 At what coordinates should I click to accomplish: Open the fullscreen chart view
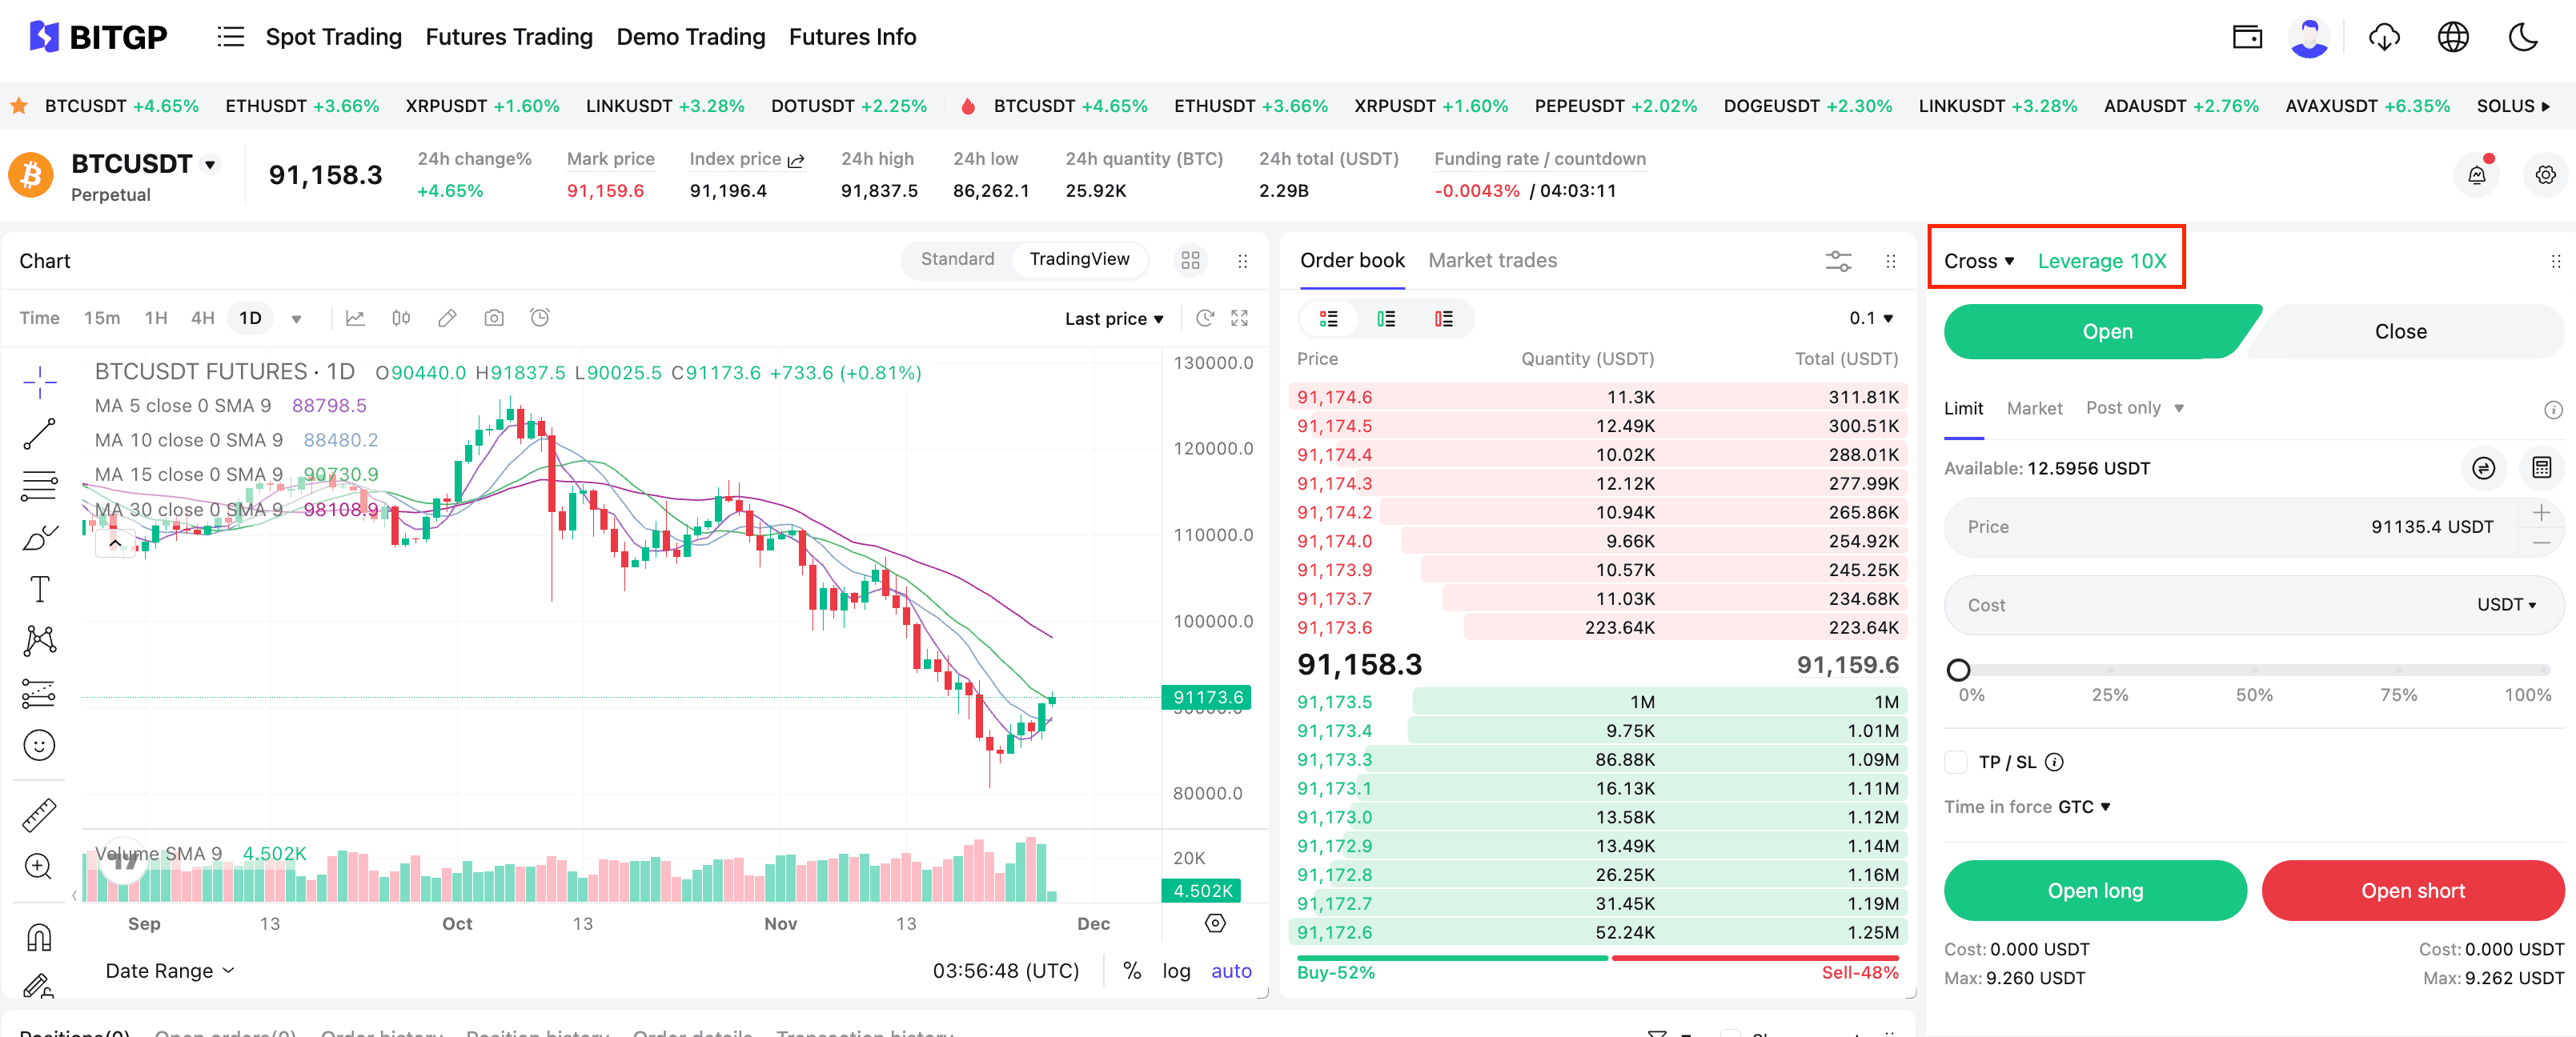[x=1240, y=318]
